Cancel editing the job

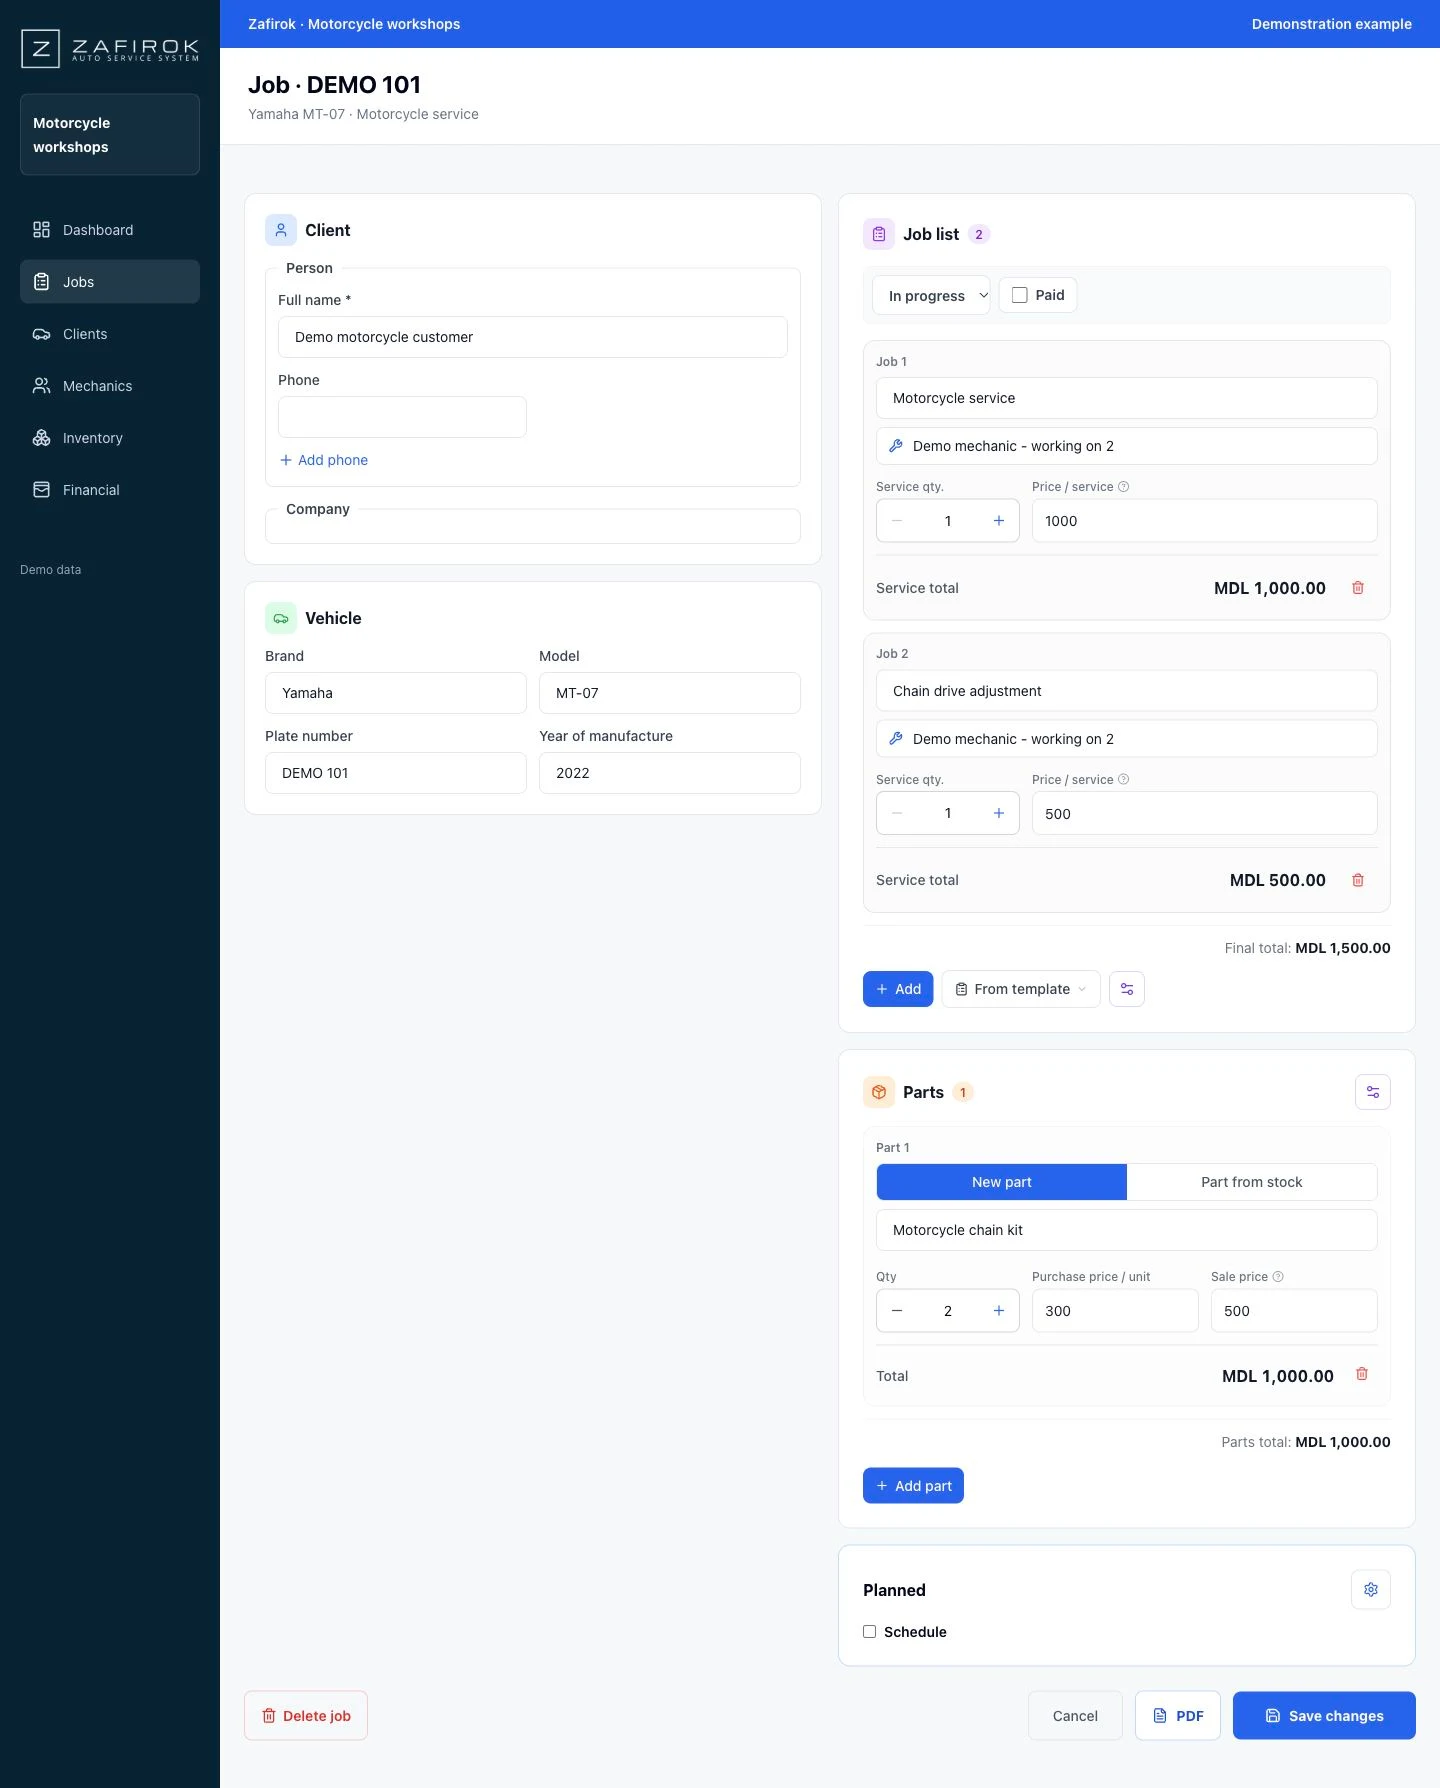1075,1716
